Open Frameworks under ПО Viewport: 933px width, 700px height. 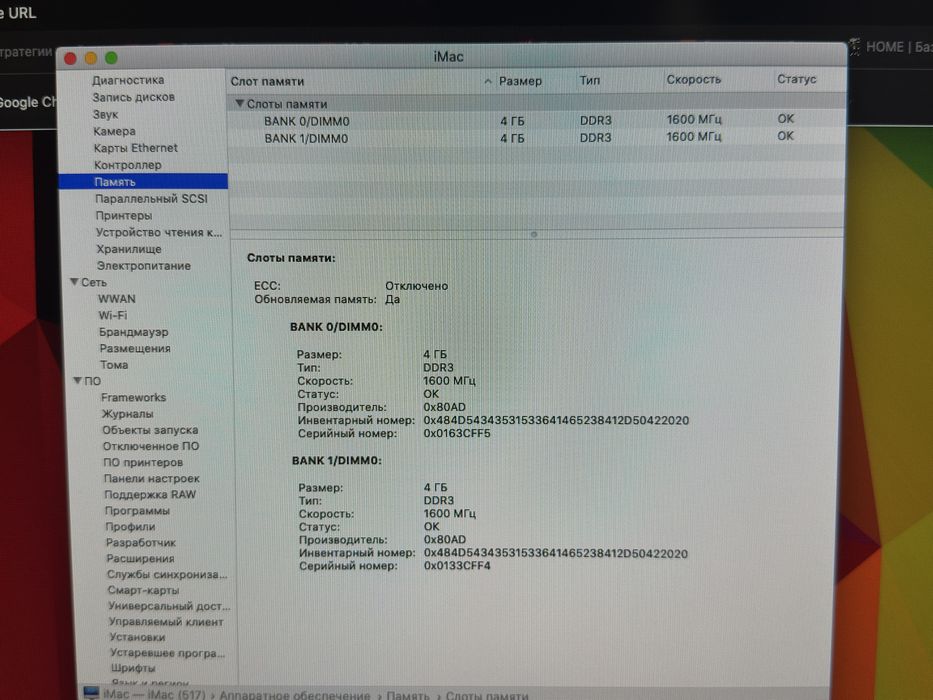(133, 397)
